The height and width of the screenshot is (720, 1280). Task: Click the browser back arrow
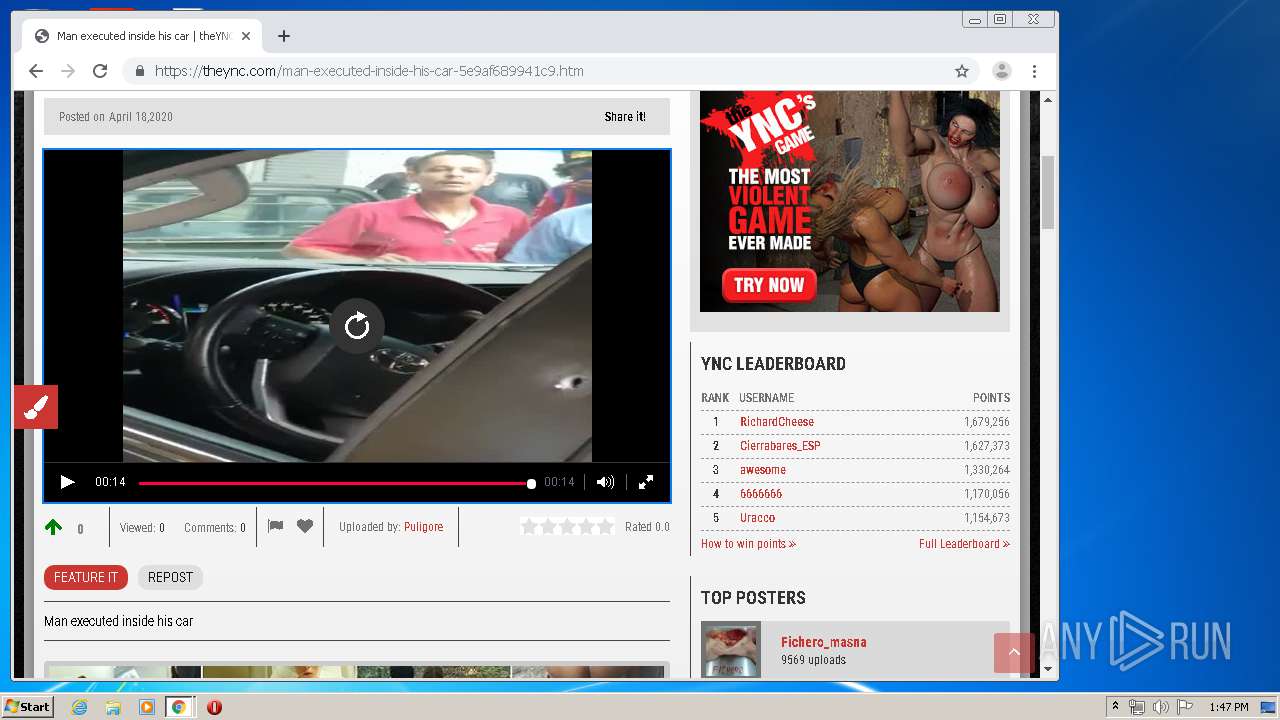click(x=36, y=71)
